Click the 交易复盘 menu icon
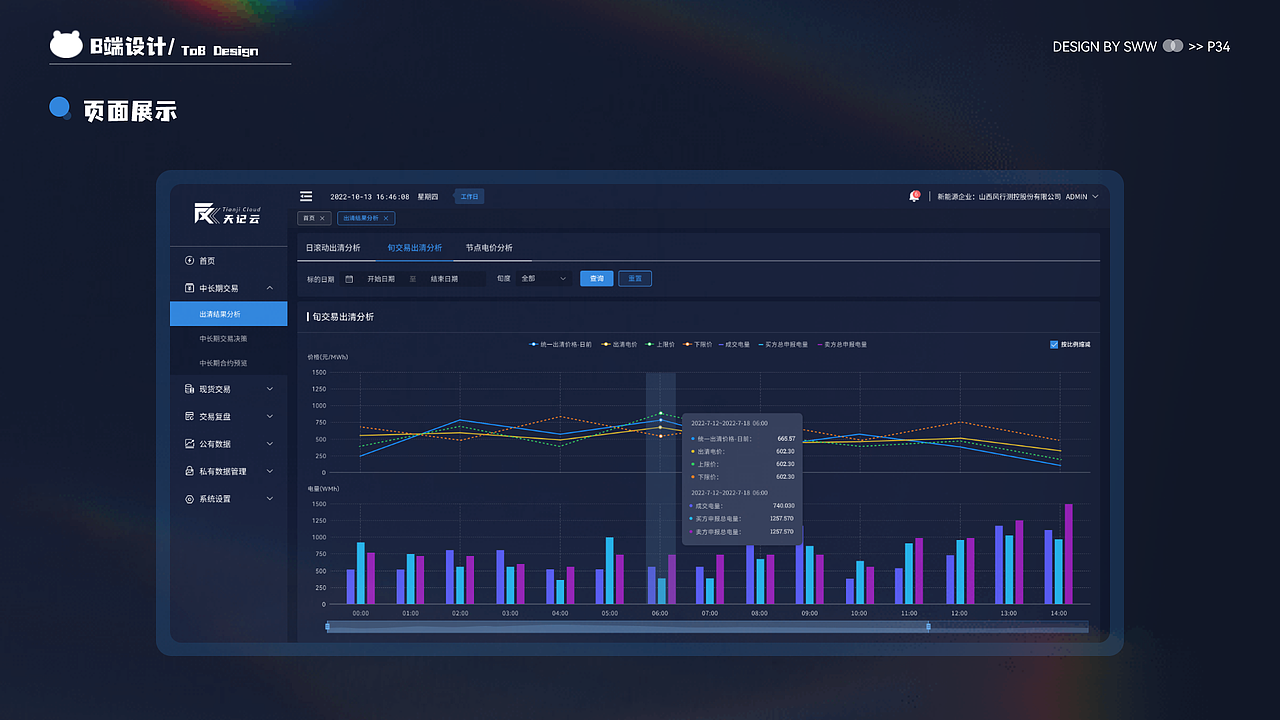 [x=190, y=416]
